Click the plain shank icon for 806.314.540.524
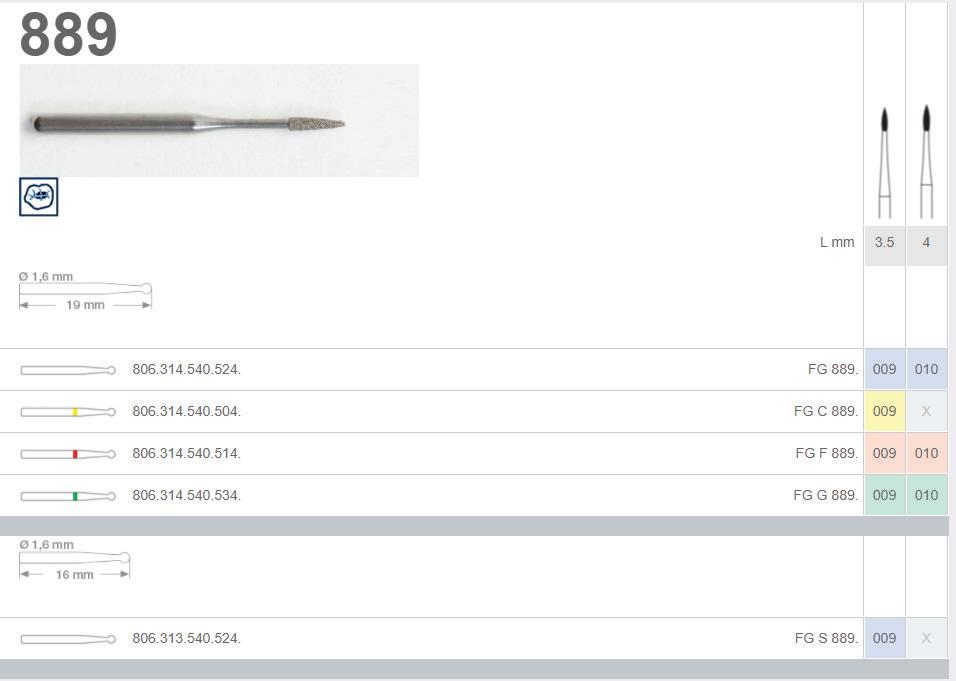The height and width of the screenshot is (681, 956). tap(68, 370)
